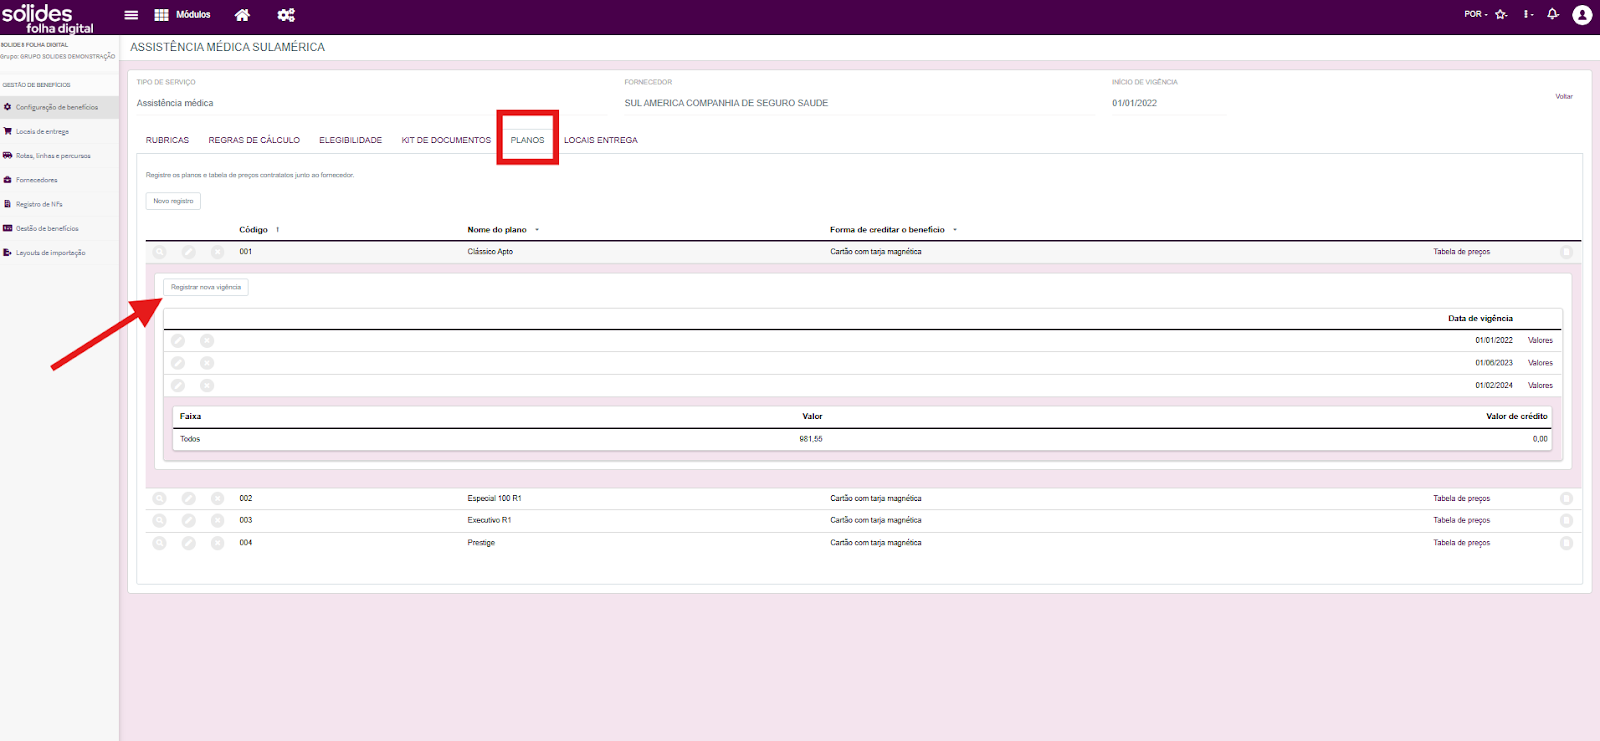The image size is (1600, 741).
Task: Open the Módulos grid menu
Action: (182, 15)
